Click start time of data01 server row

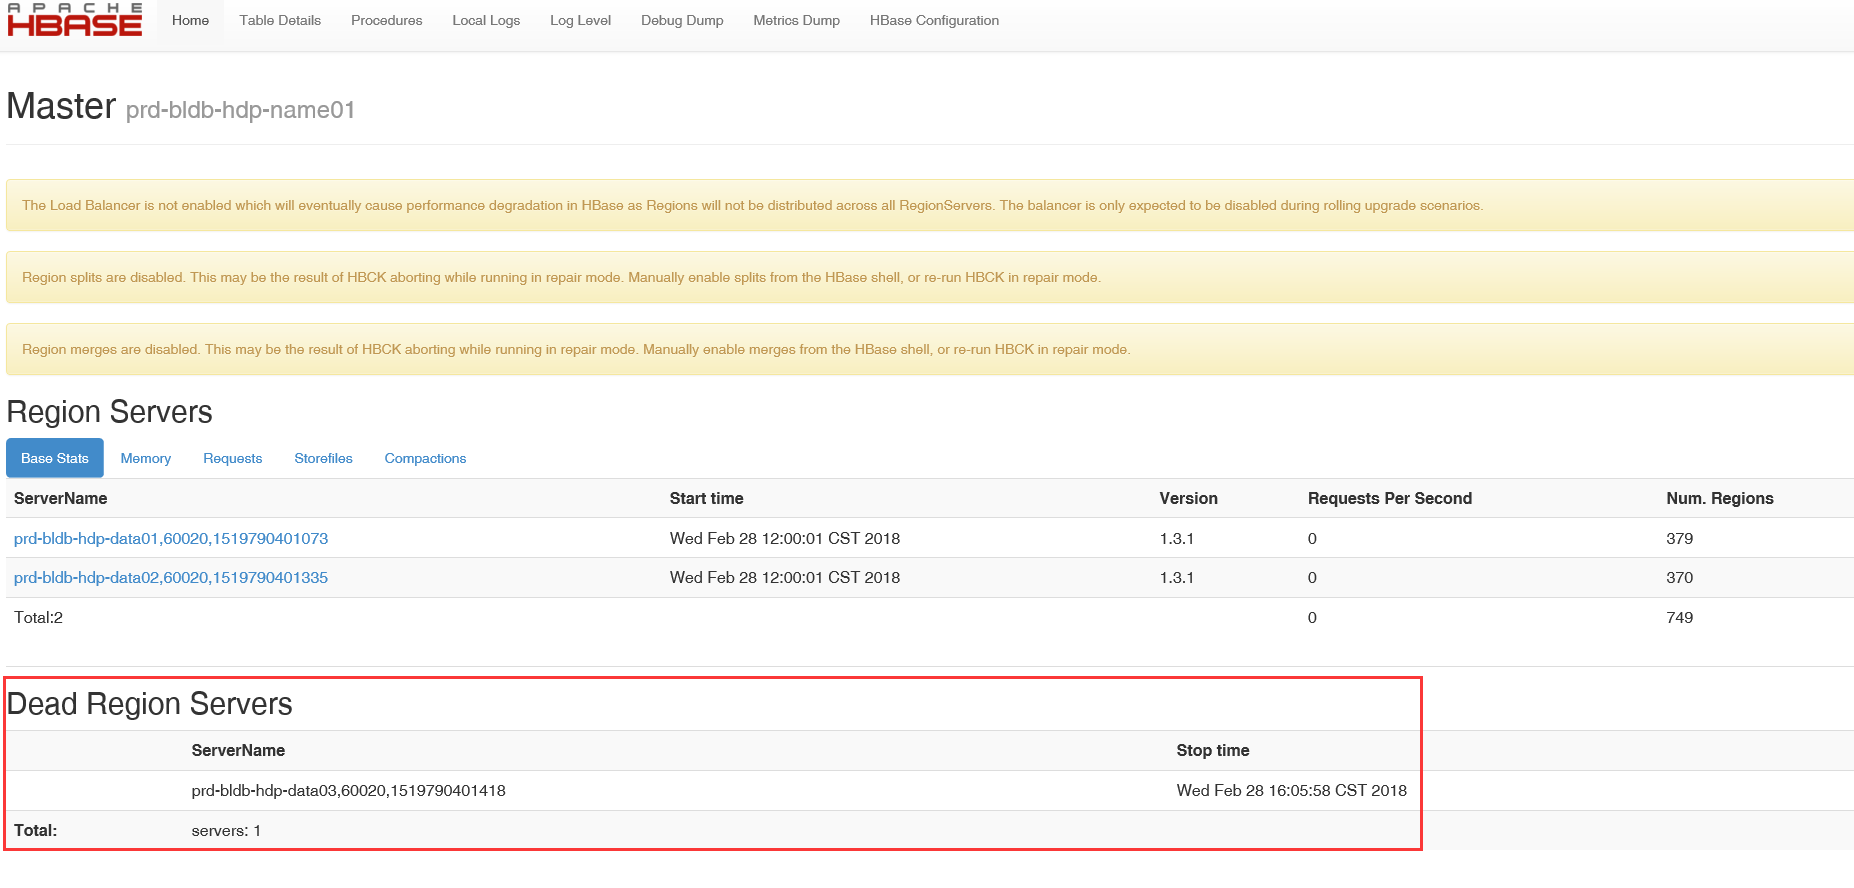click(785, 538)
